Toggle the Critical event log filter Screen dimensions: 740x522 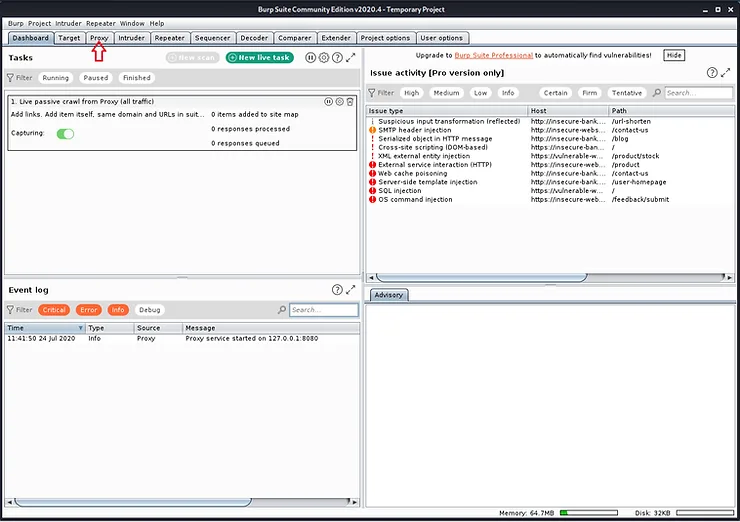54,310
